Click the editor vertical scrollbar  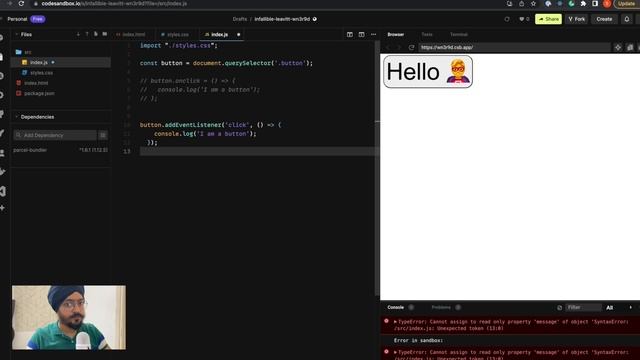coord(377,167)
